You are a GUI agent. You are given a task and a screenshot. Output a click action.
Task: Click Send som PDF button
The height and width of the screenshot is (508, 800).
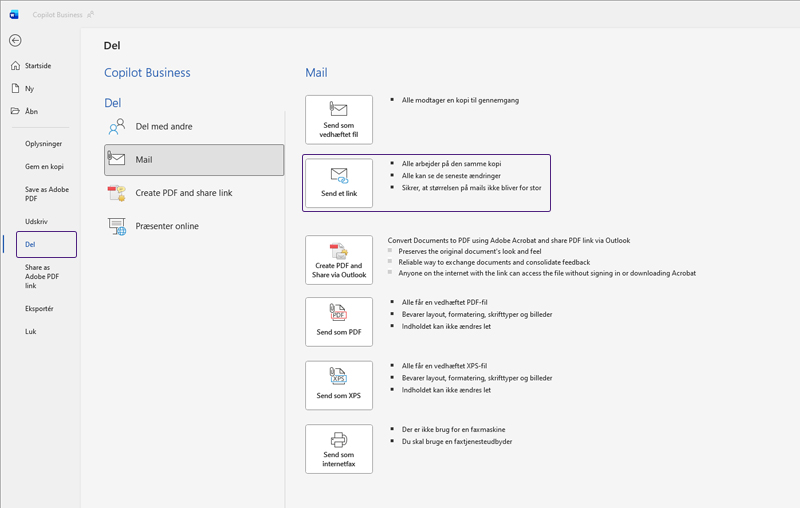coord(338,322)
